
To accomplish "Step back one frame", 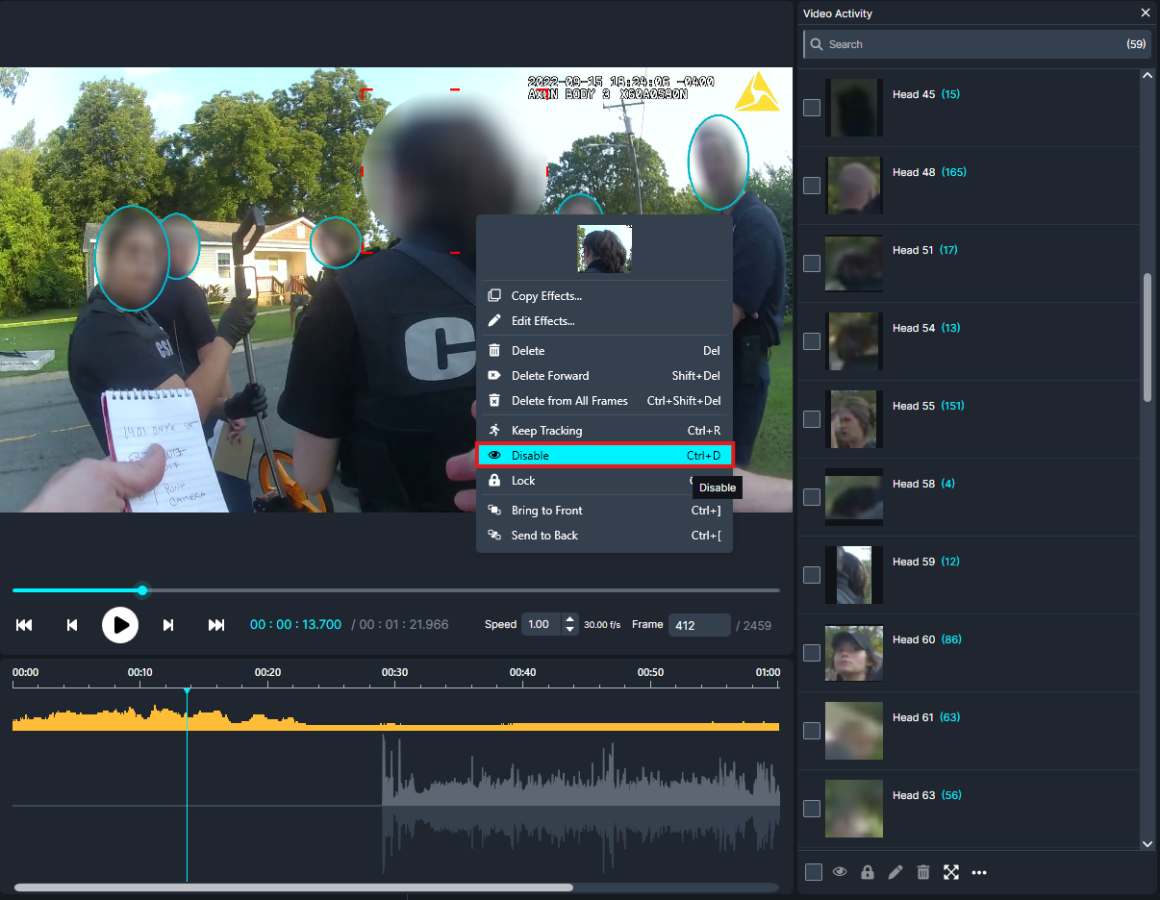I will pos(71,624).
